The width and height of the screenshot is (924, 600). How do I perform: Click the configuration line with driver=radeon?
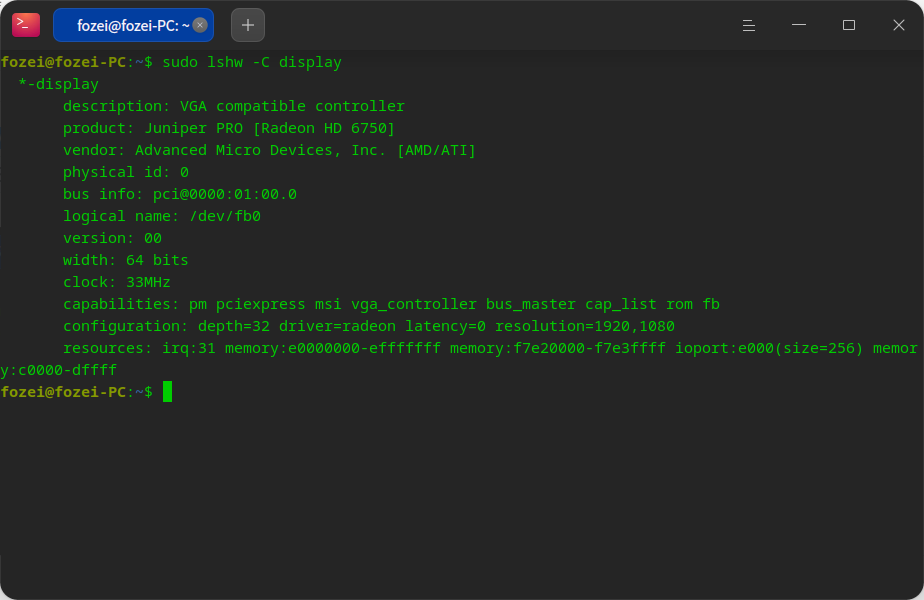(369, 327)
